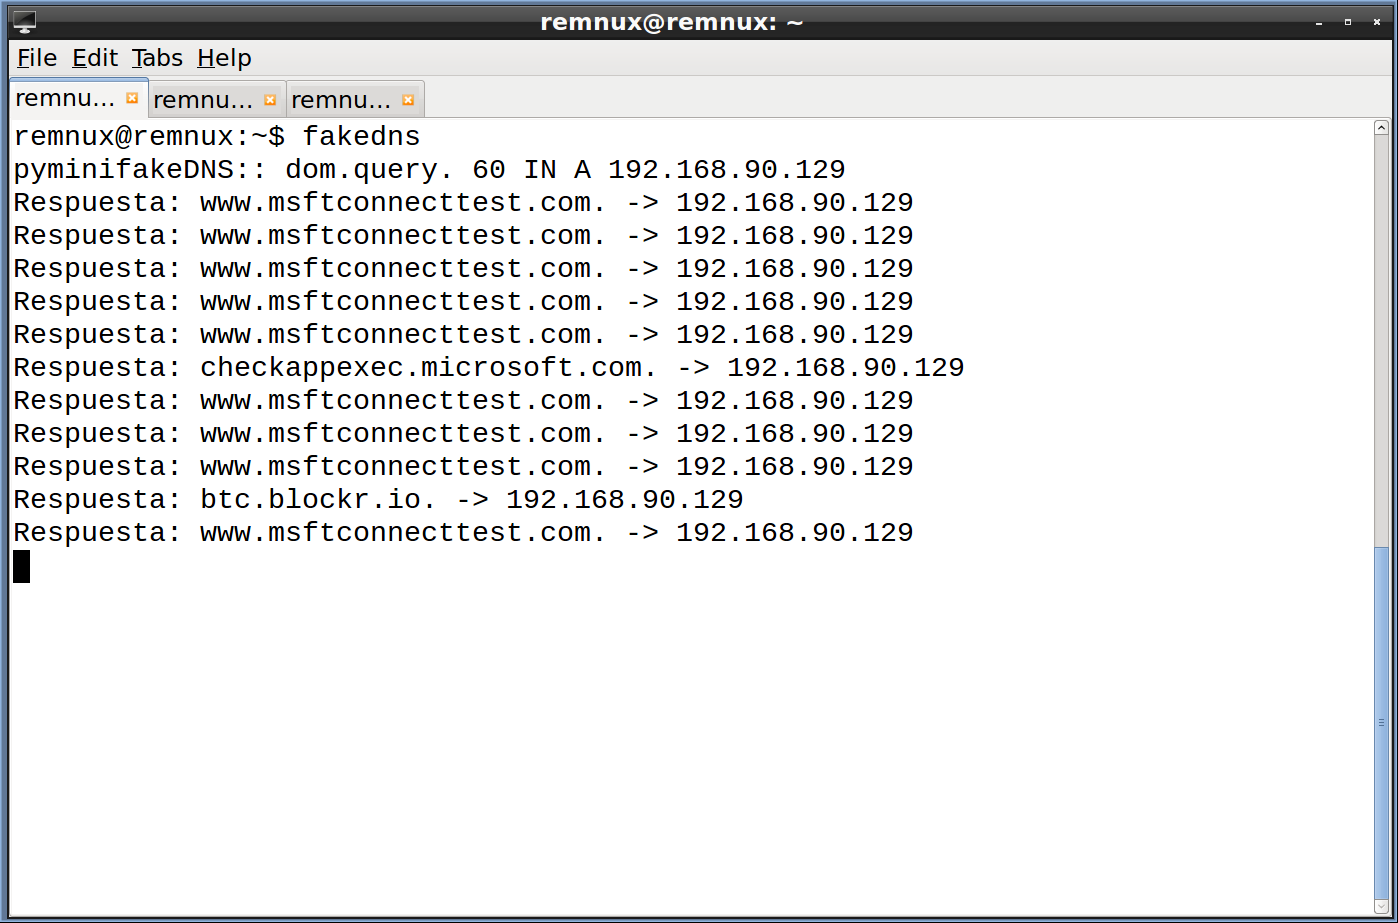This screenshot has width=1398, height=923.
Task: Switch to the second remnux tab
Action: [x=203, y=100]
